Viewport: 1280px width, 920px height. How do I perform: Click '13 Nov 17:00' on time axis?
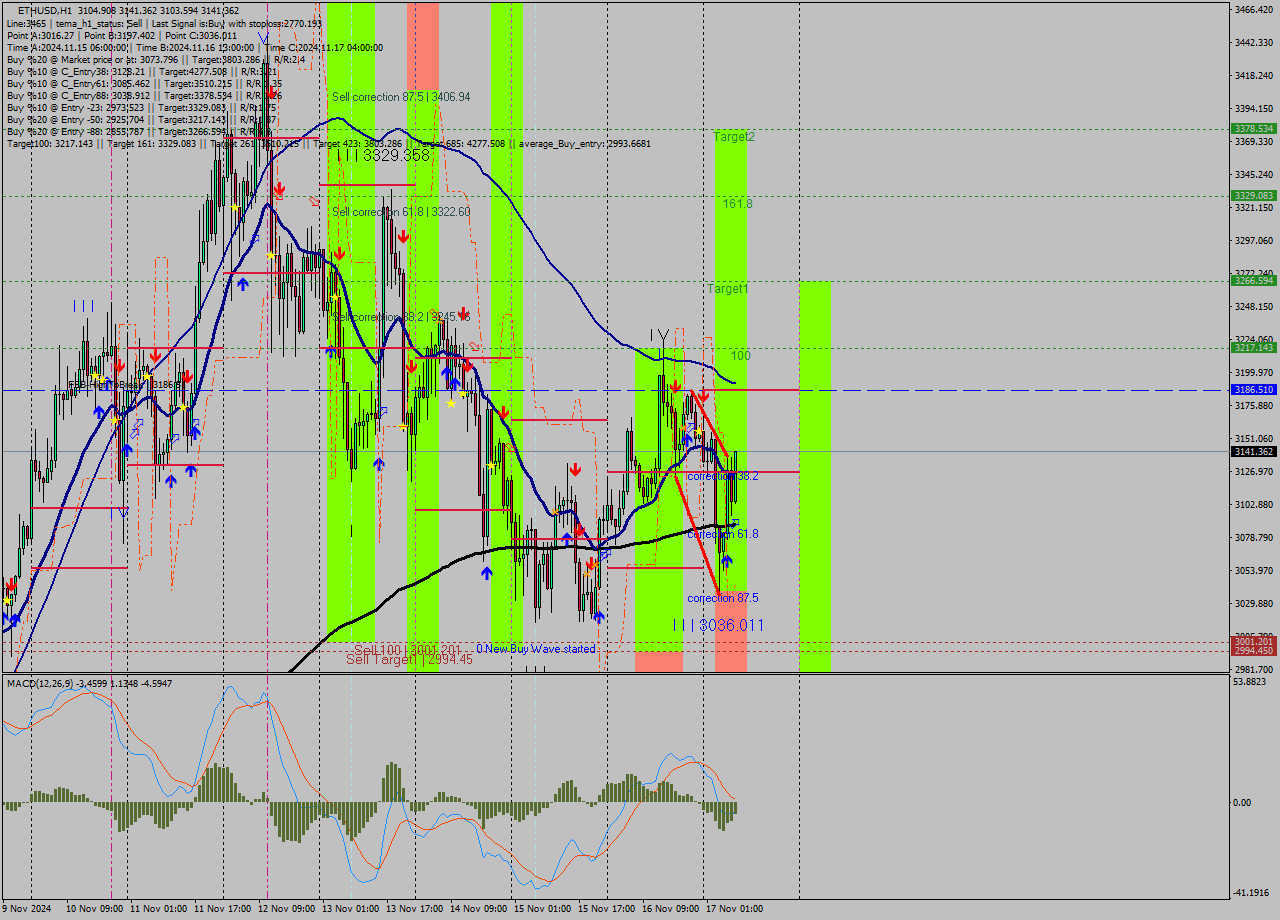[415, 909]
